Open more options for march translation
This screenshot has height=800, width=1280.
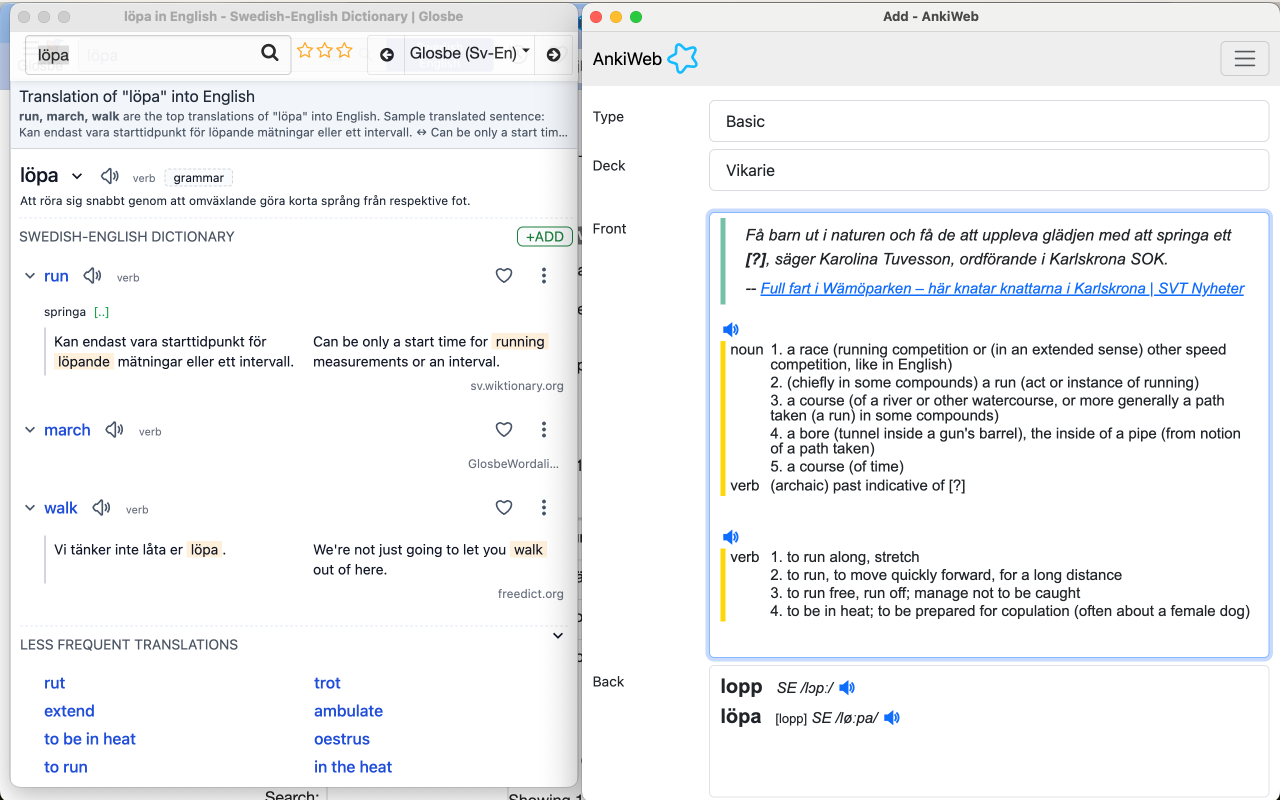[544, 429]
